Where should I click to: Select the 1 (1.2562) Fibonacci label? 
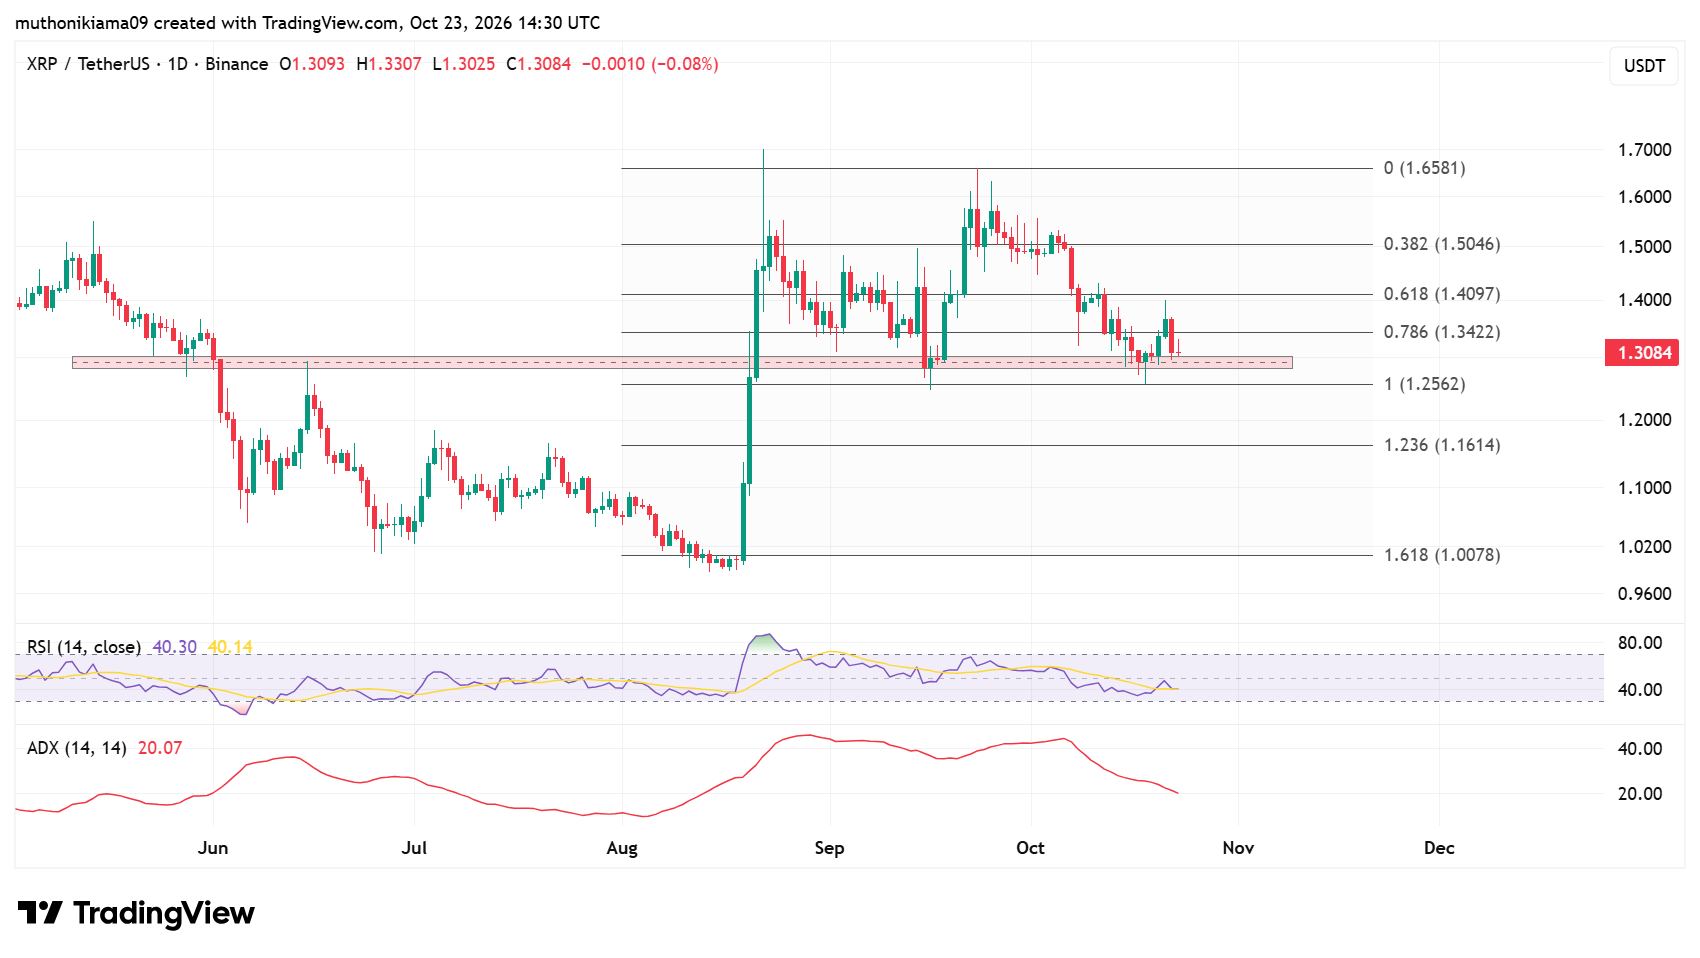click(x=1424, y=384)
